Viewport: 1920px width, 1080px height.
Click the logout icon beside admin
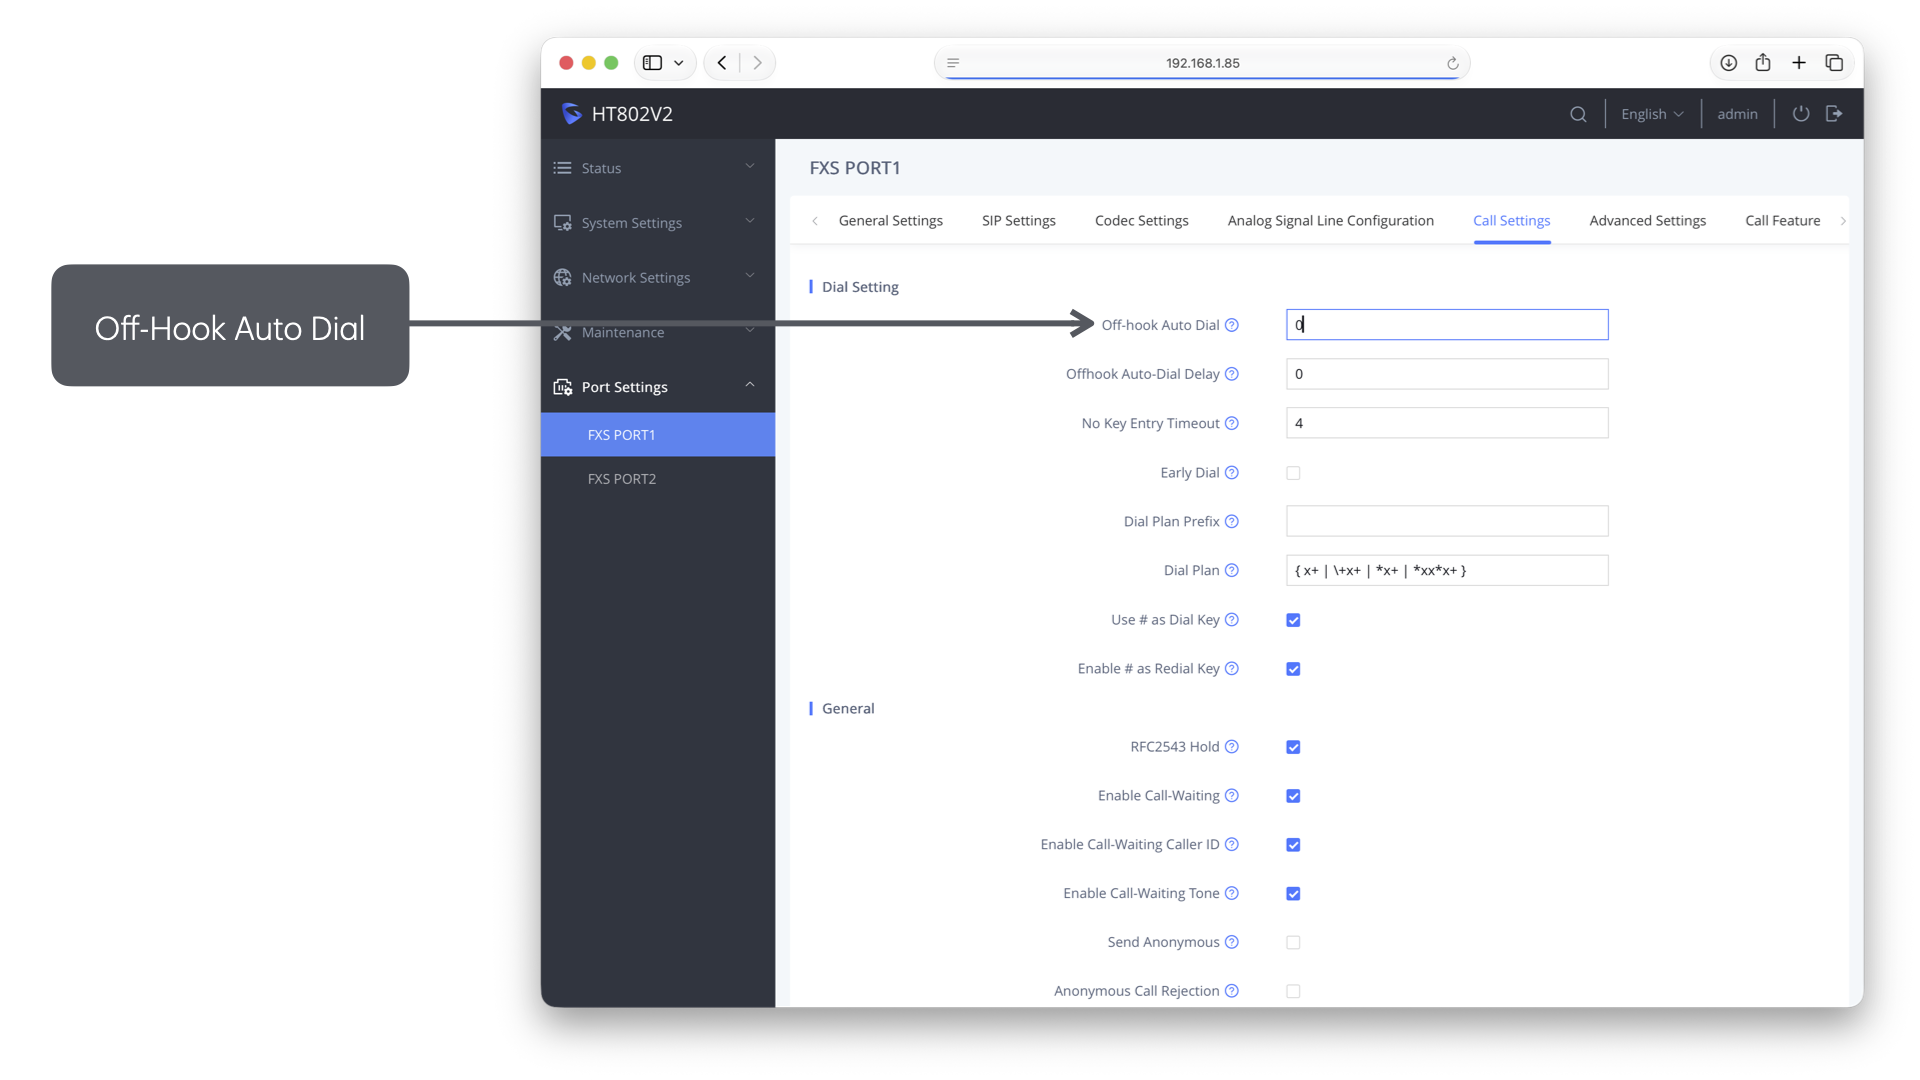click(1834, 113)
